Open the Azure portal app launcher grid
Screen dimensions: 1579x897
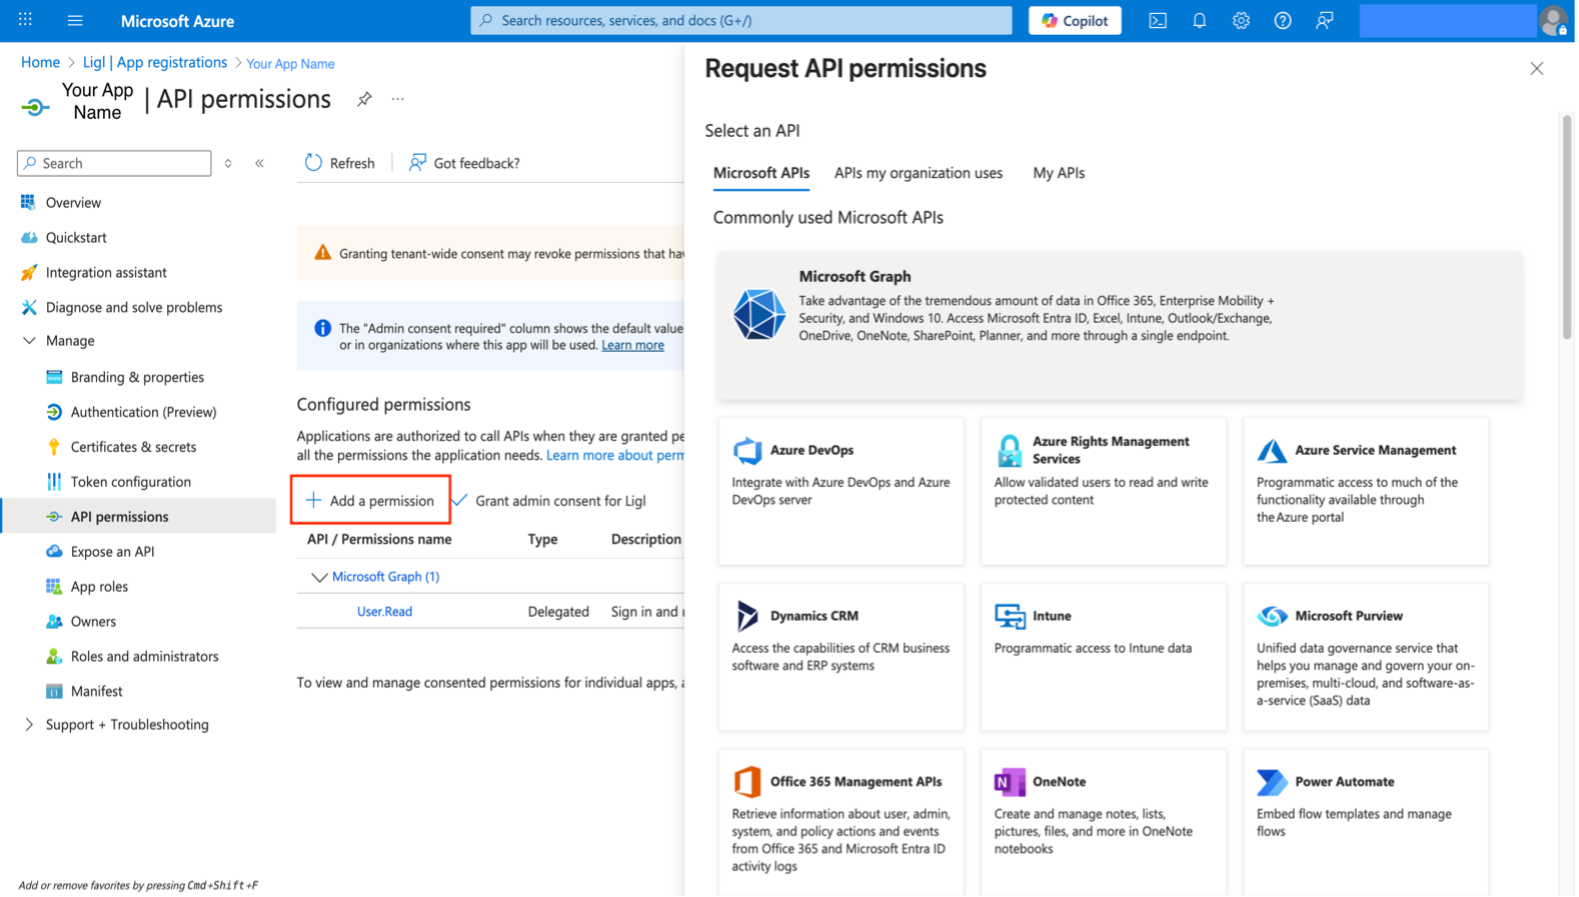click(x=25, y=20)
